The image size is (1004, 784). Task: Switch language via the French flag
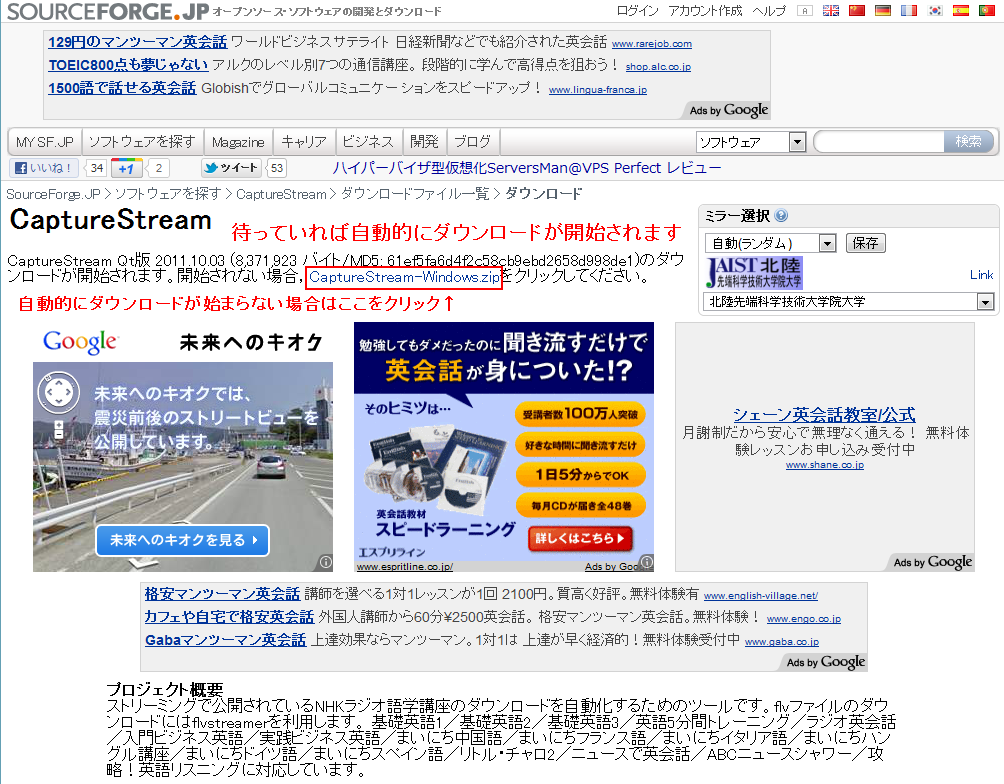(909, 10)
